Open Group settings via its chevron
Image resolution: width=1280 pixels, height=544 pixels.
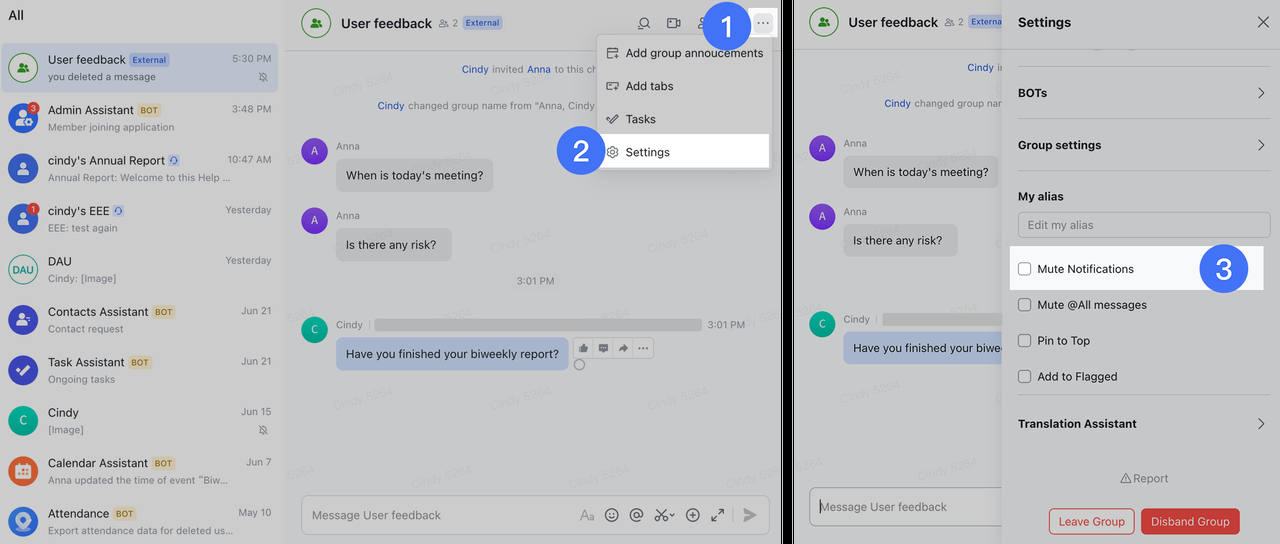coord(1261,145)
